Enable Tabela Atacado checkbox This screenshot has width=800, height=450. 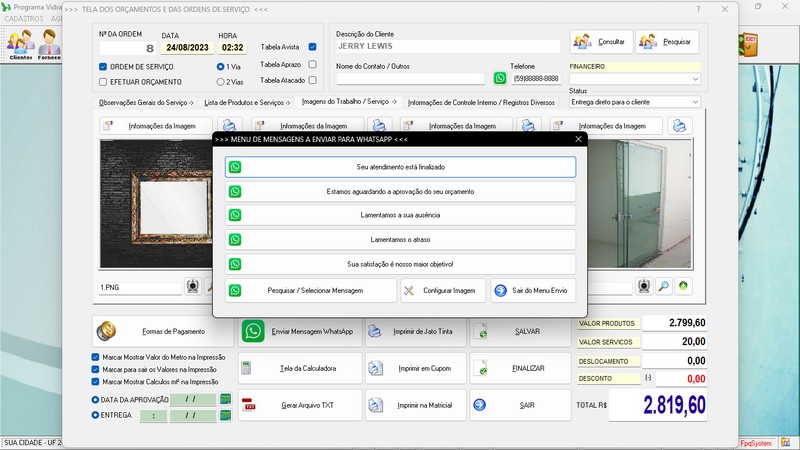tap(312, 80)
